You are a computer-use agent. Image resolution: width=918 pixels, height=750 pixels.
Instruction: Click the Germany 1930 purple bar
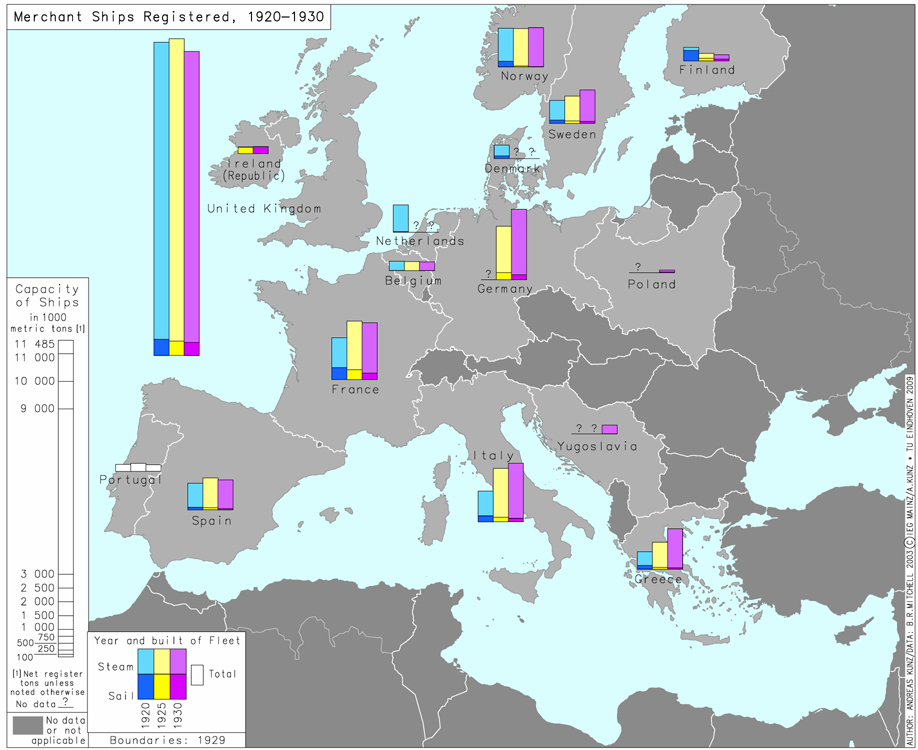point(519,243)
